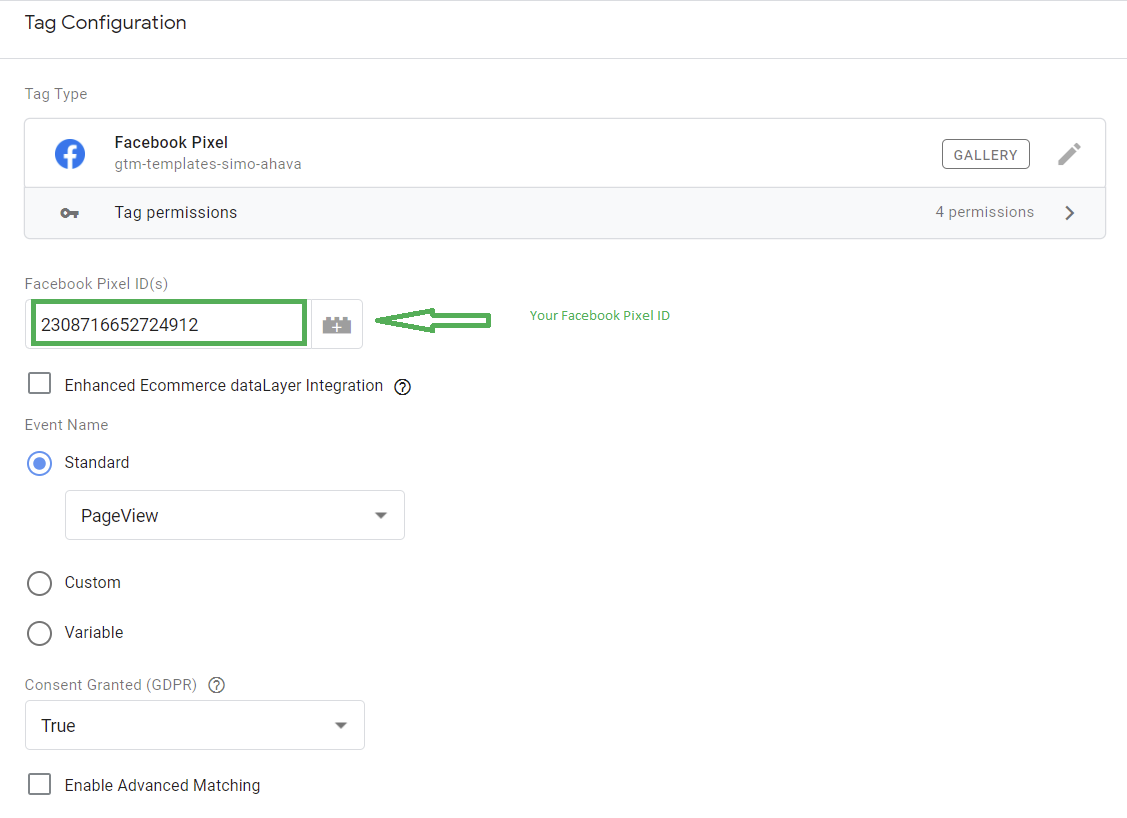The width and height of the screenshot is (1127, 818).
Task: Click the Event Name label
Action: pyautogui.click(x=66, y=425)
